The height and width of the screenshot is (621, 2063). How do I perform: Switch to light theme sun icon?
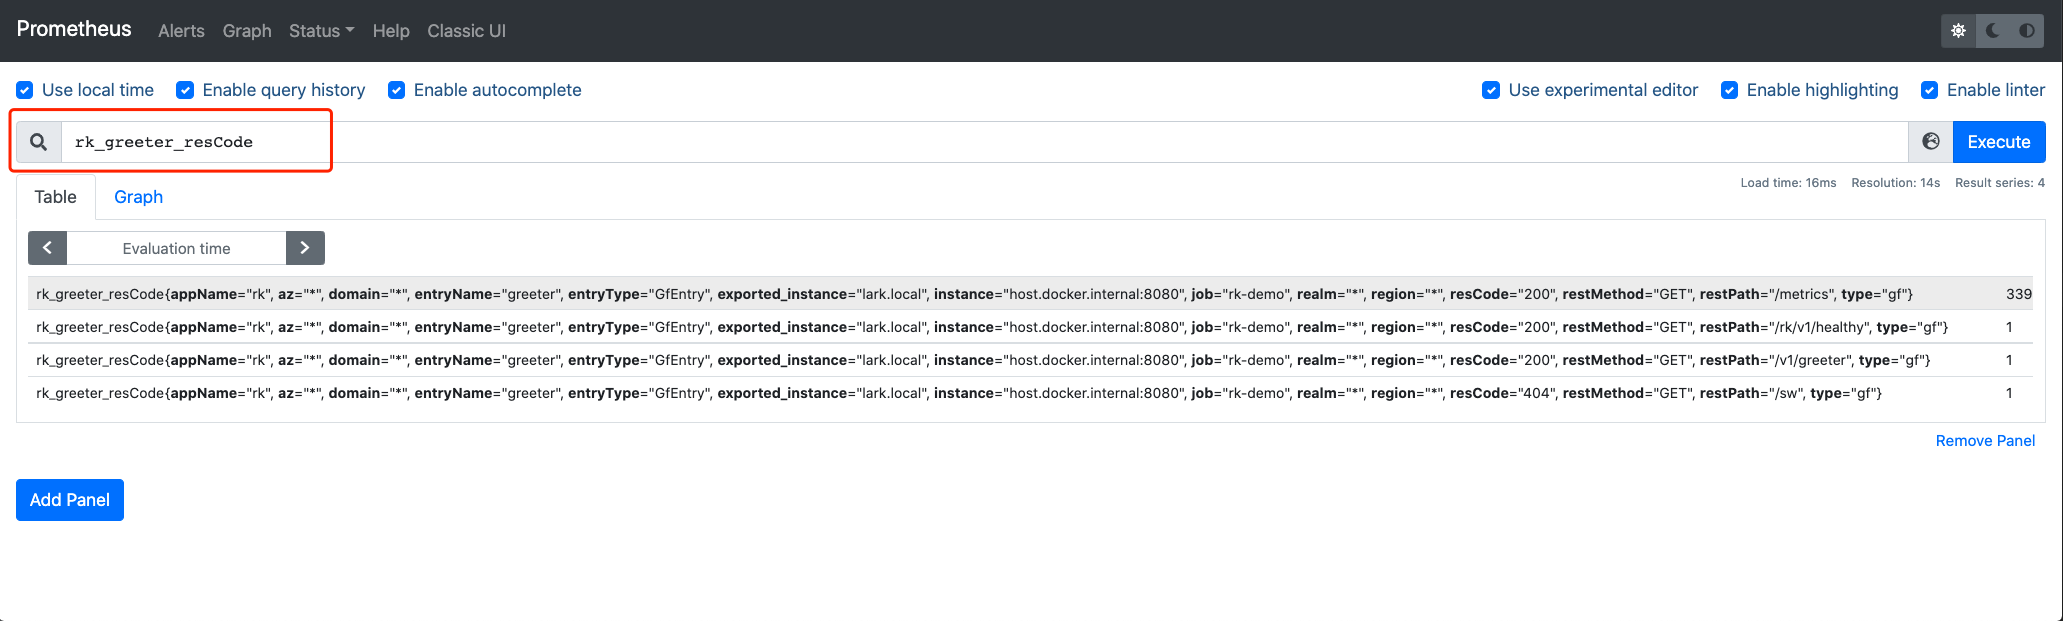click(1959, 31)
